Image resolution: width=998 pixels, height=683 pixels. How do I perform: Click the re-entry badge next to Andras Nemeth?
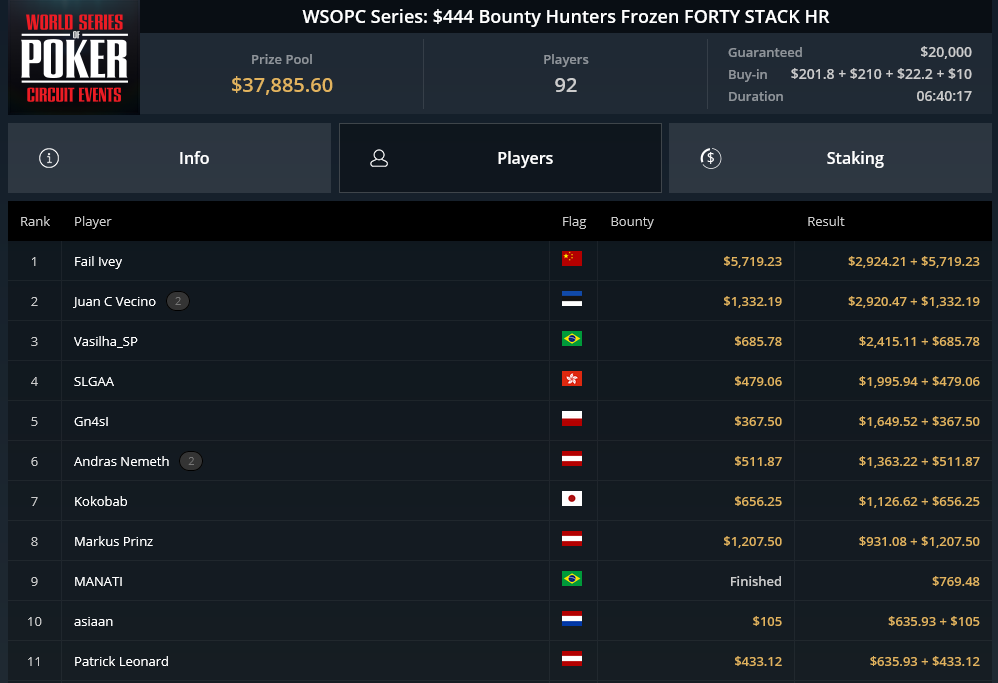tap(191, 461)
